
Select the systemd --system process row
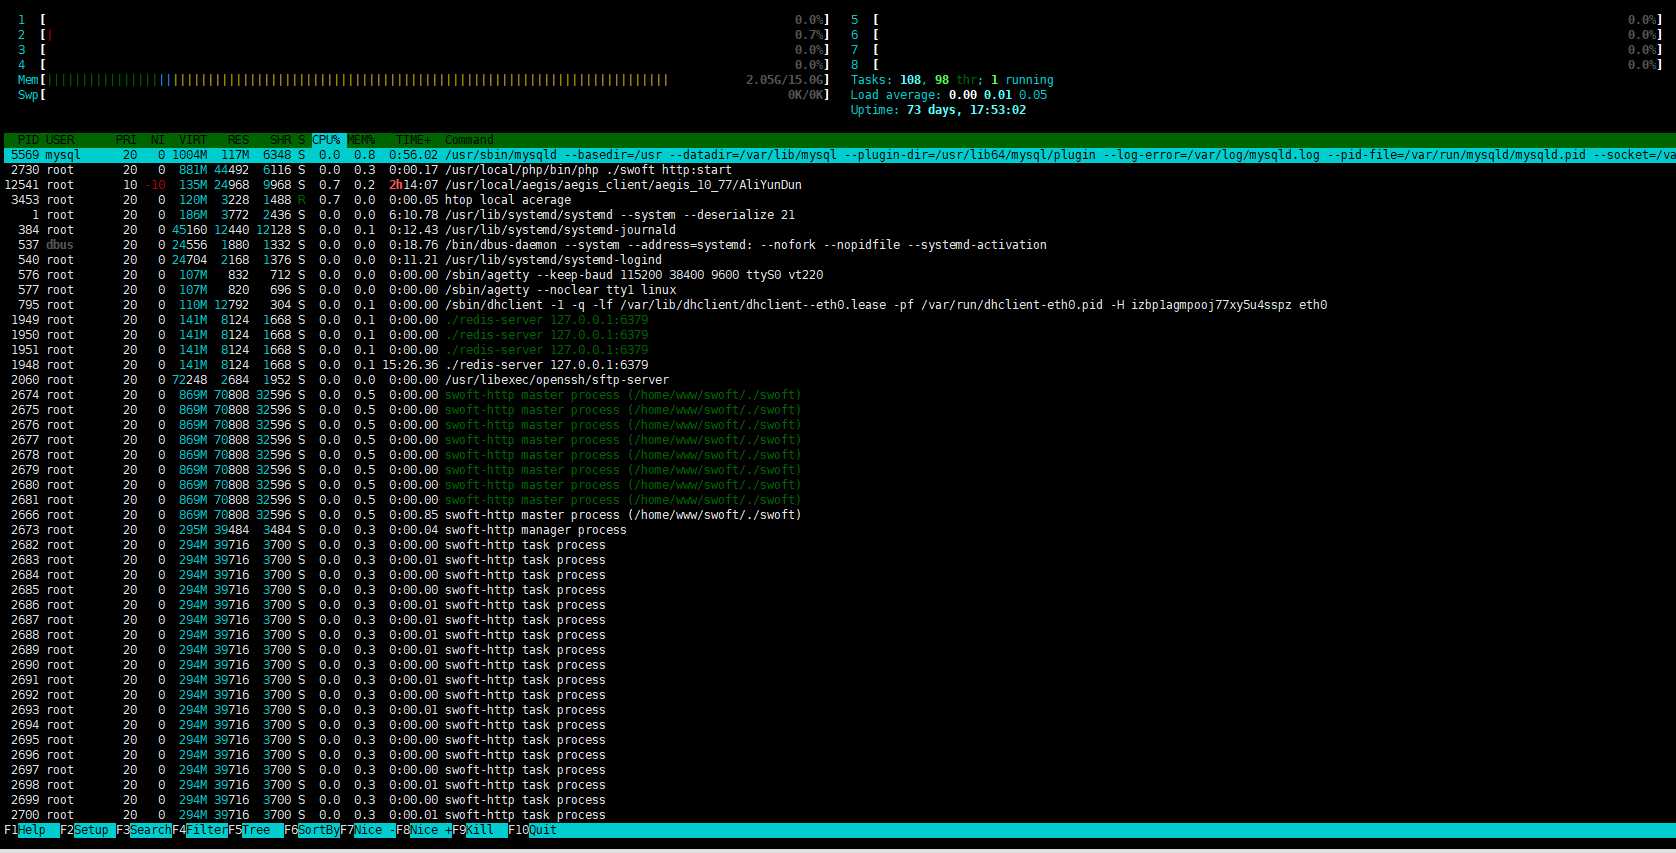pos(838,215)
